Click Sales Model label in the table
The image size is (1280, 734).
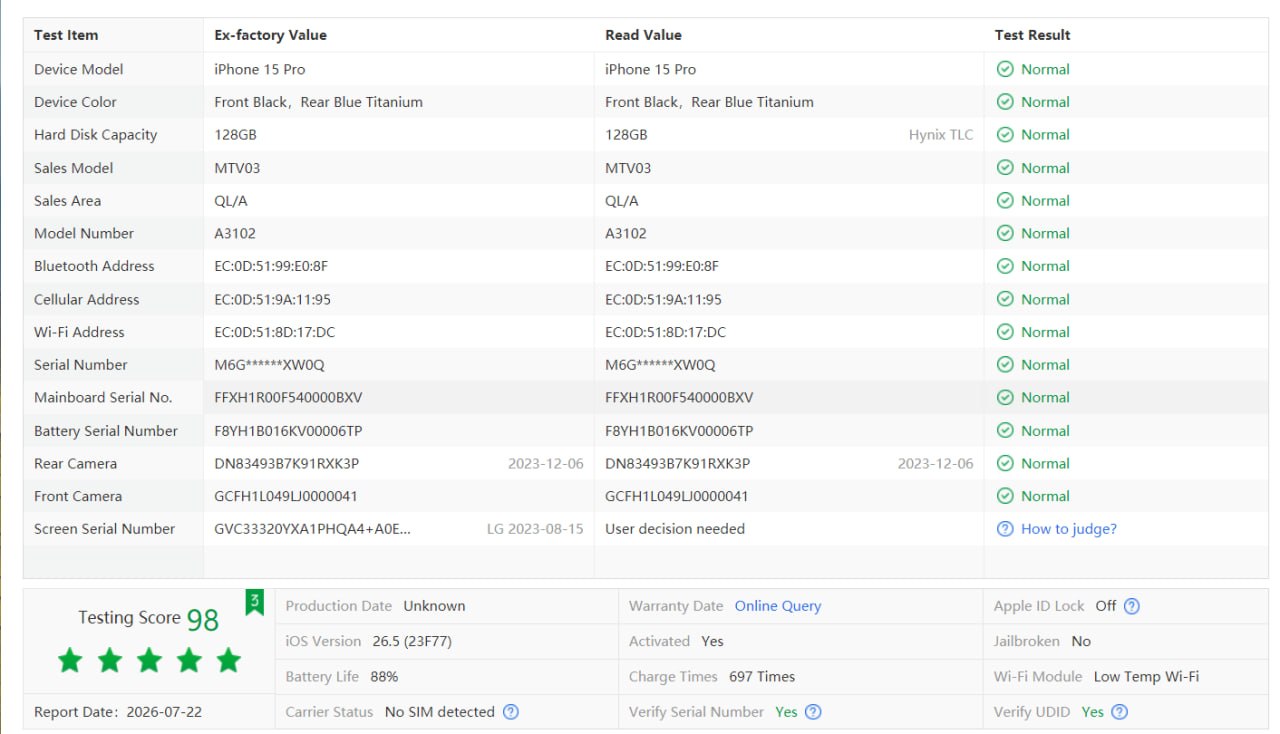(x=73, y=168)
